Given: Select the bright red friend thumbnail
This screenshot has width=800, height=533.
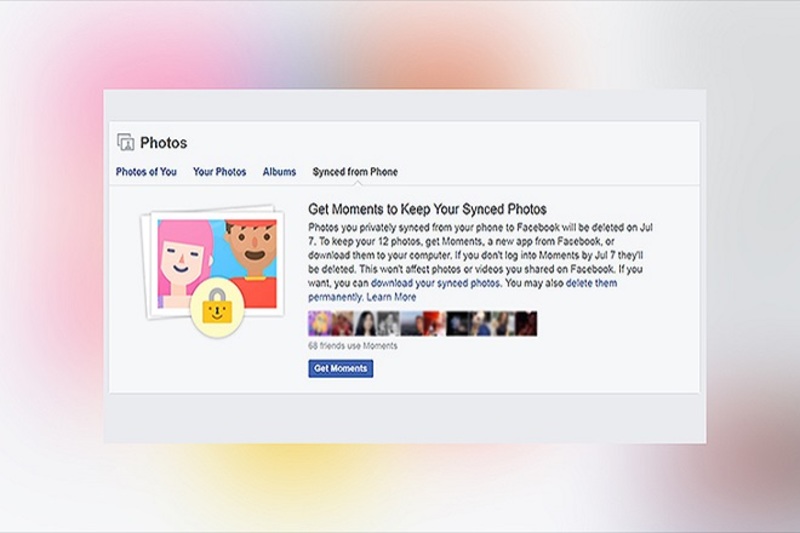Looking at the screenshot, I should click(434, 323).
